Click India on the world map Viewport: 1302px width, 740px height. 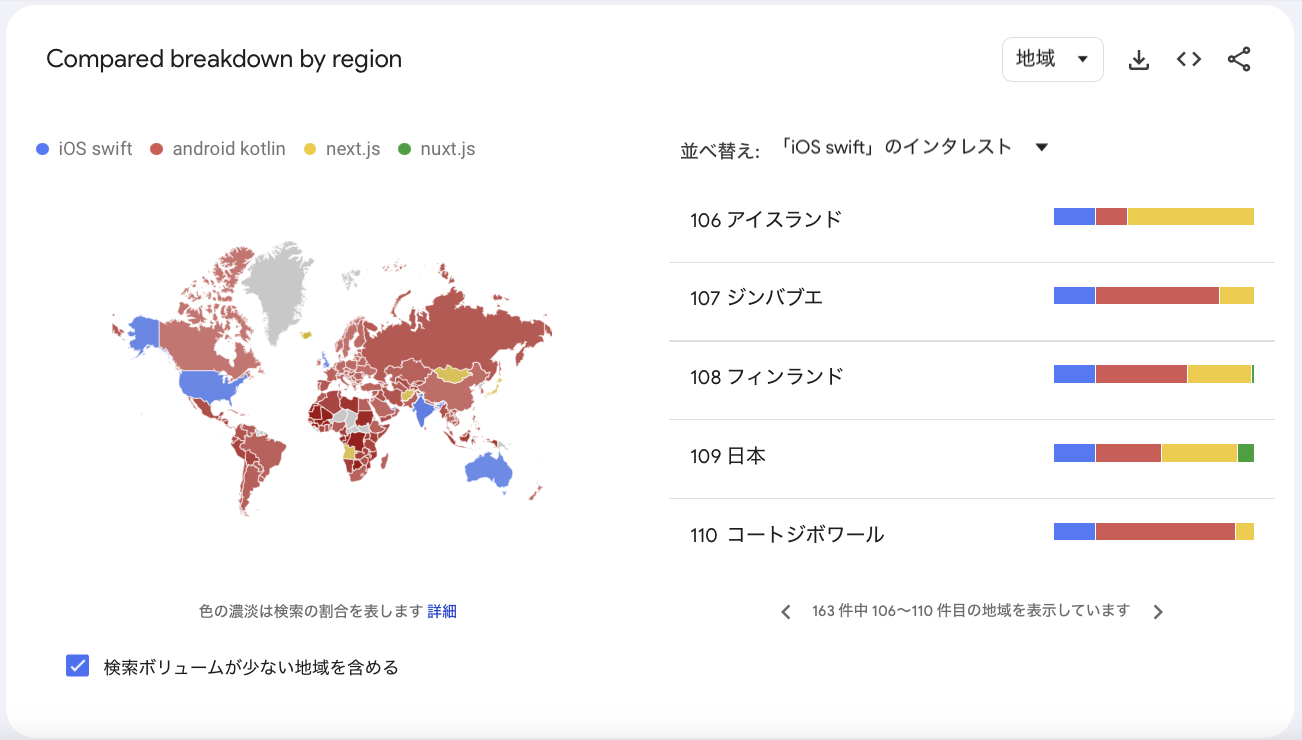click(x=423, y=411)
